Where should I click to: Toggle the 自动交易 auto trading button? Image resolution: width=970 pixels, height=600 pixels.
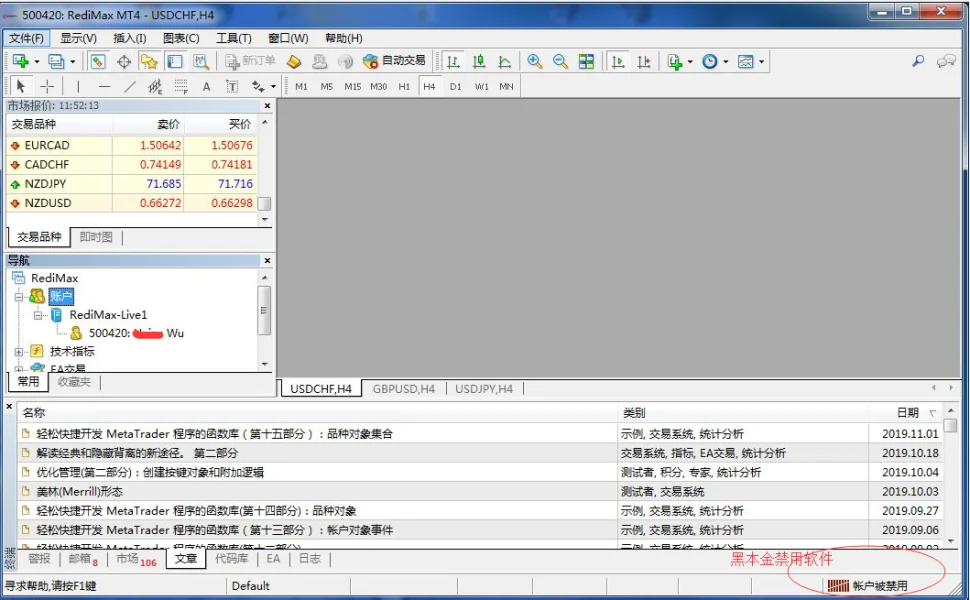(x=394, y=61)
